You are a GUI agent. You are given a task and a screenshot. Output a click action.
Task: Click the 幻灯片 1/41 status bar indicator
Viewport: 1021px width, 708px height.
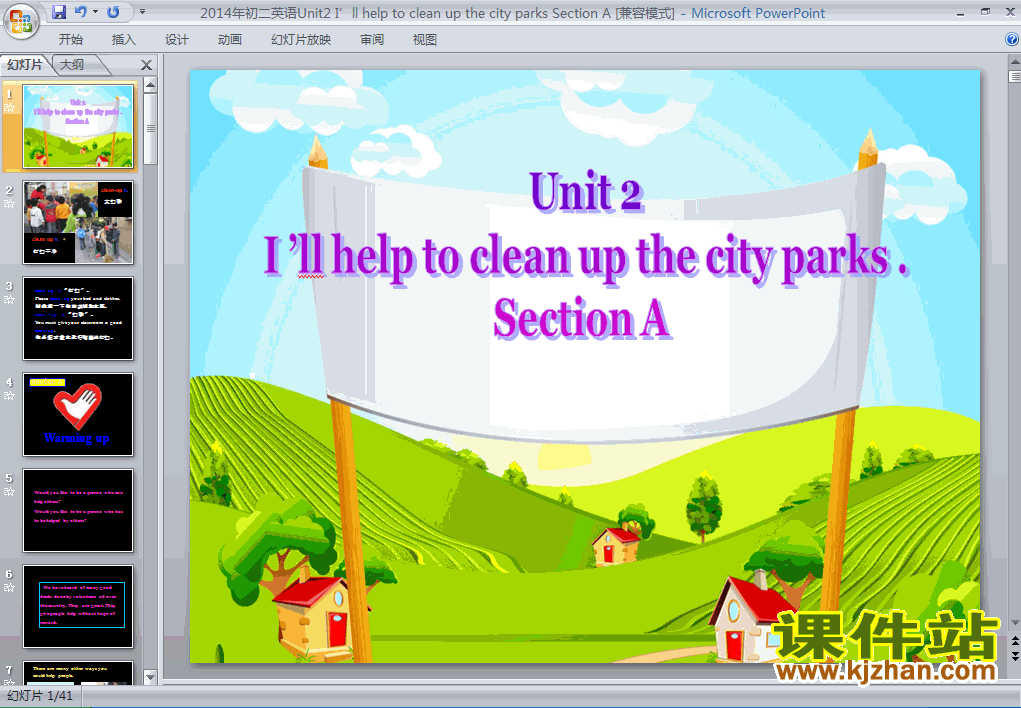tap(40, 696)
